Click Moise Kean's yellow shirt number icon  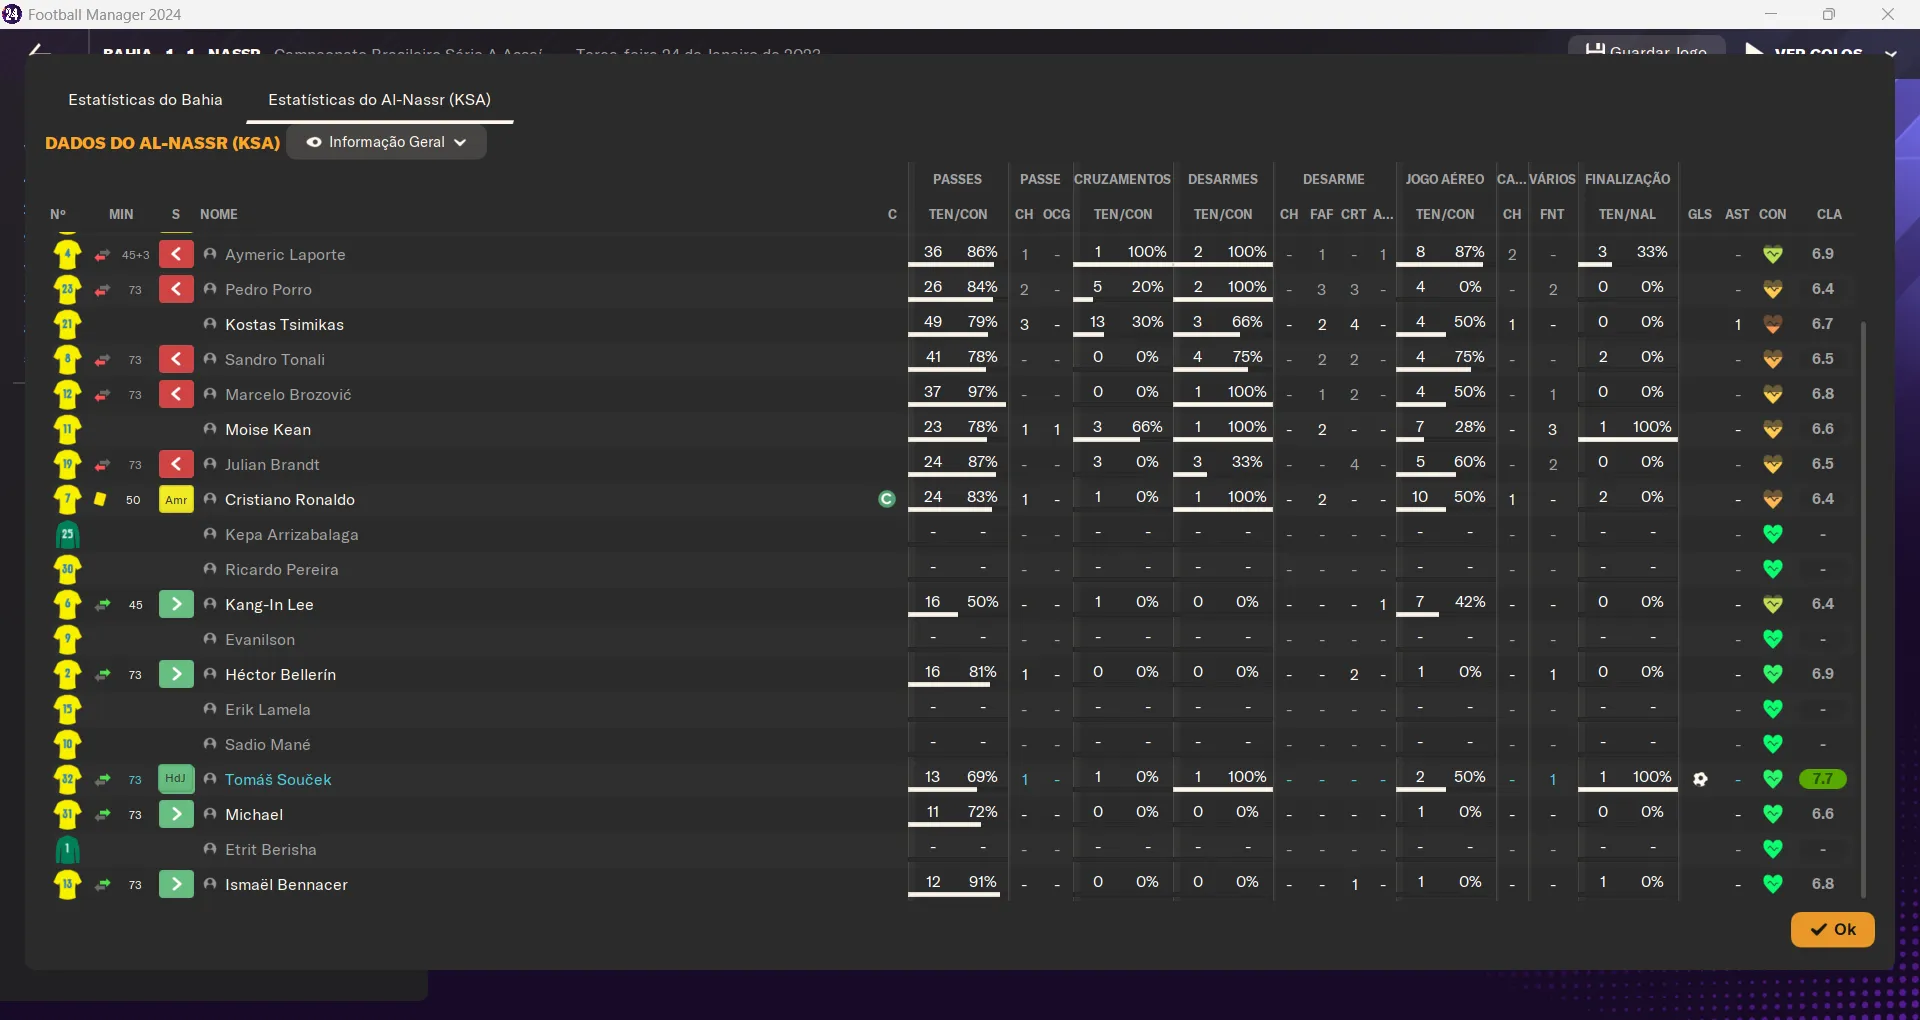click(67, 430)
